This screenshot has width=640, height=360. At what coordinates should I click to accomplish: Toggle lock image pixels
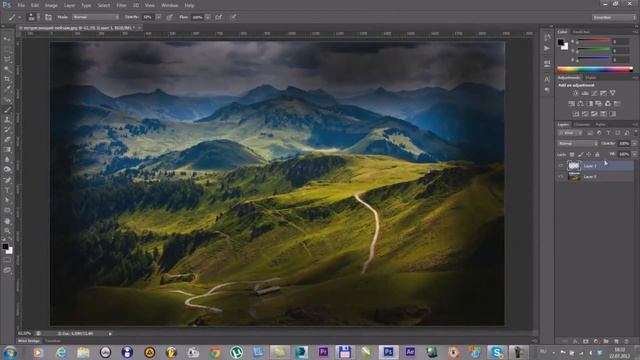click(x=580, y=154)
